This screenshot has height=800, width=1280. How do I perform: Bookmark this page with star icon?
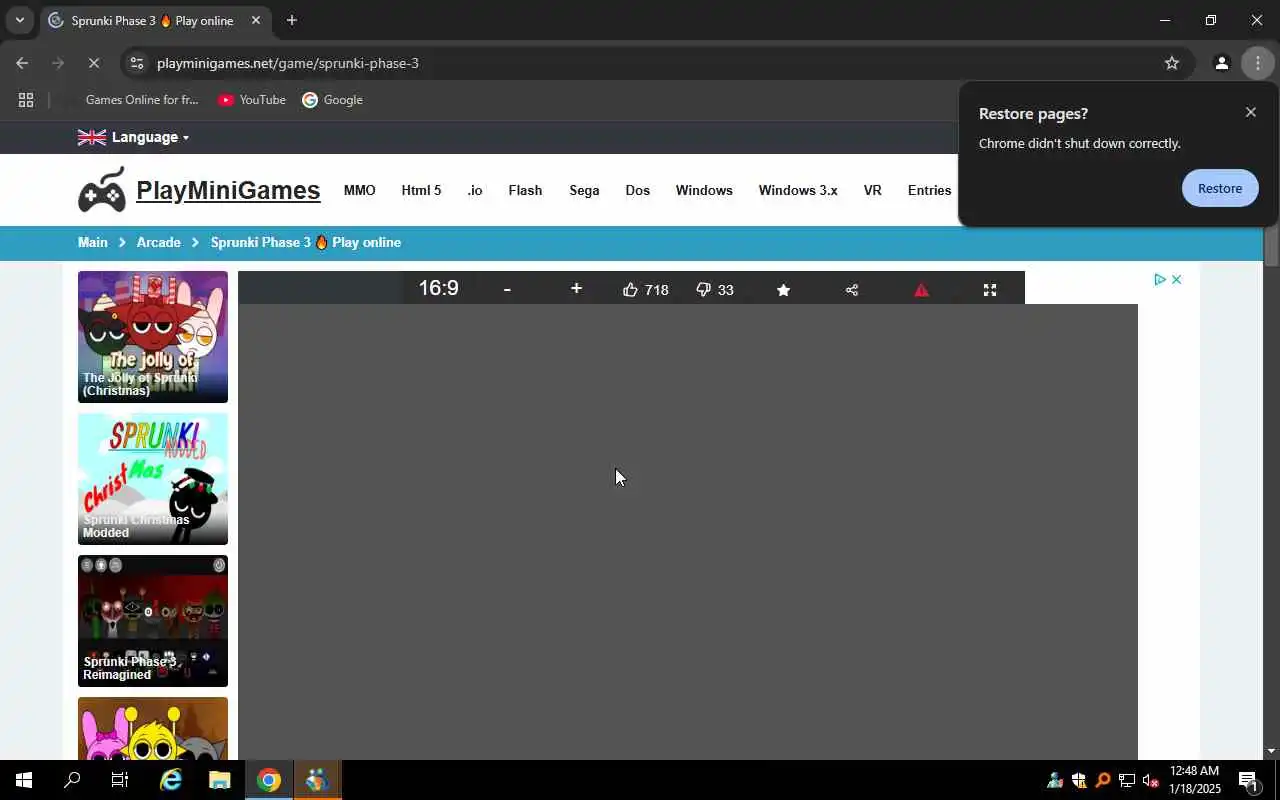tap(1172, 63)
